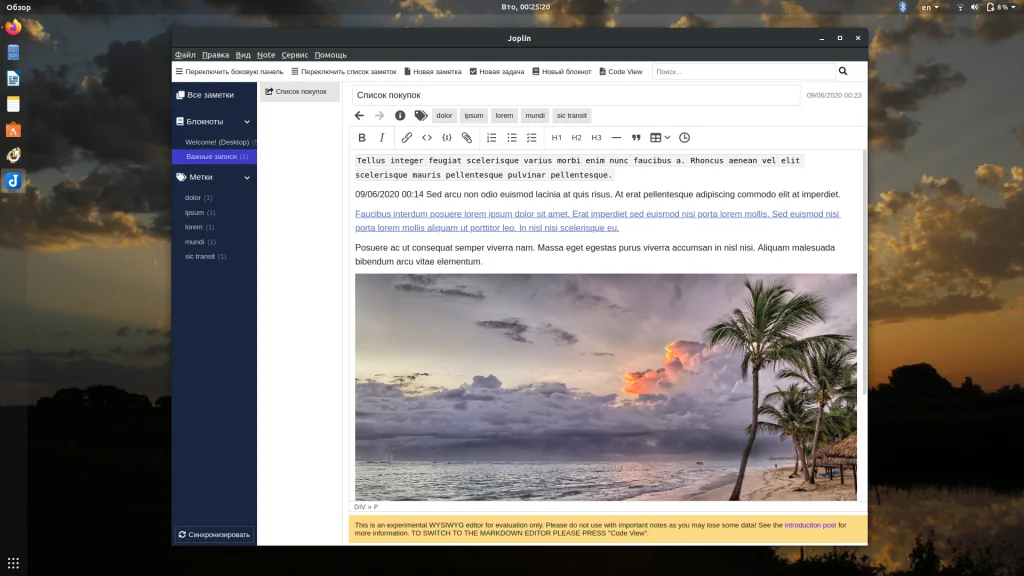The width and height of the screenshot is (1024, 576).
Task: Open note properties info icon
Action: click(400, 115)
